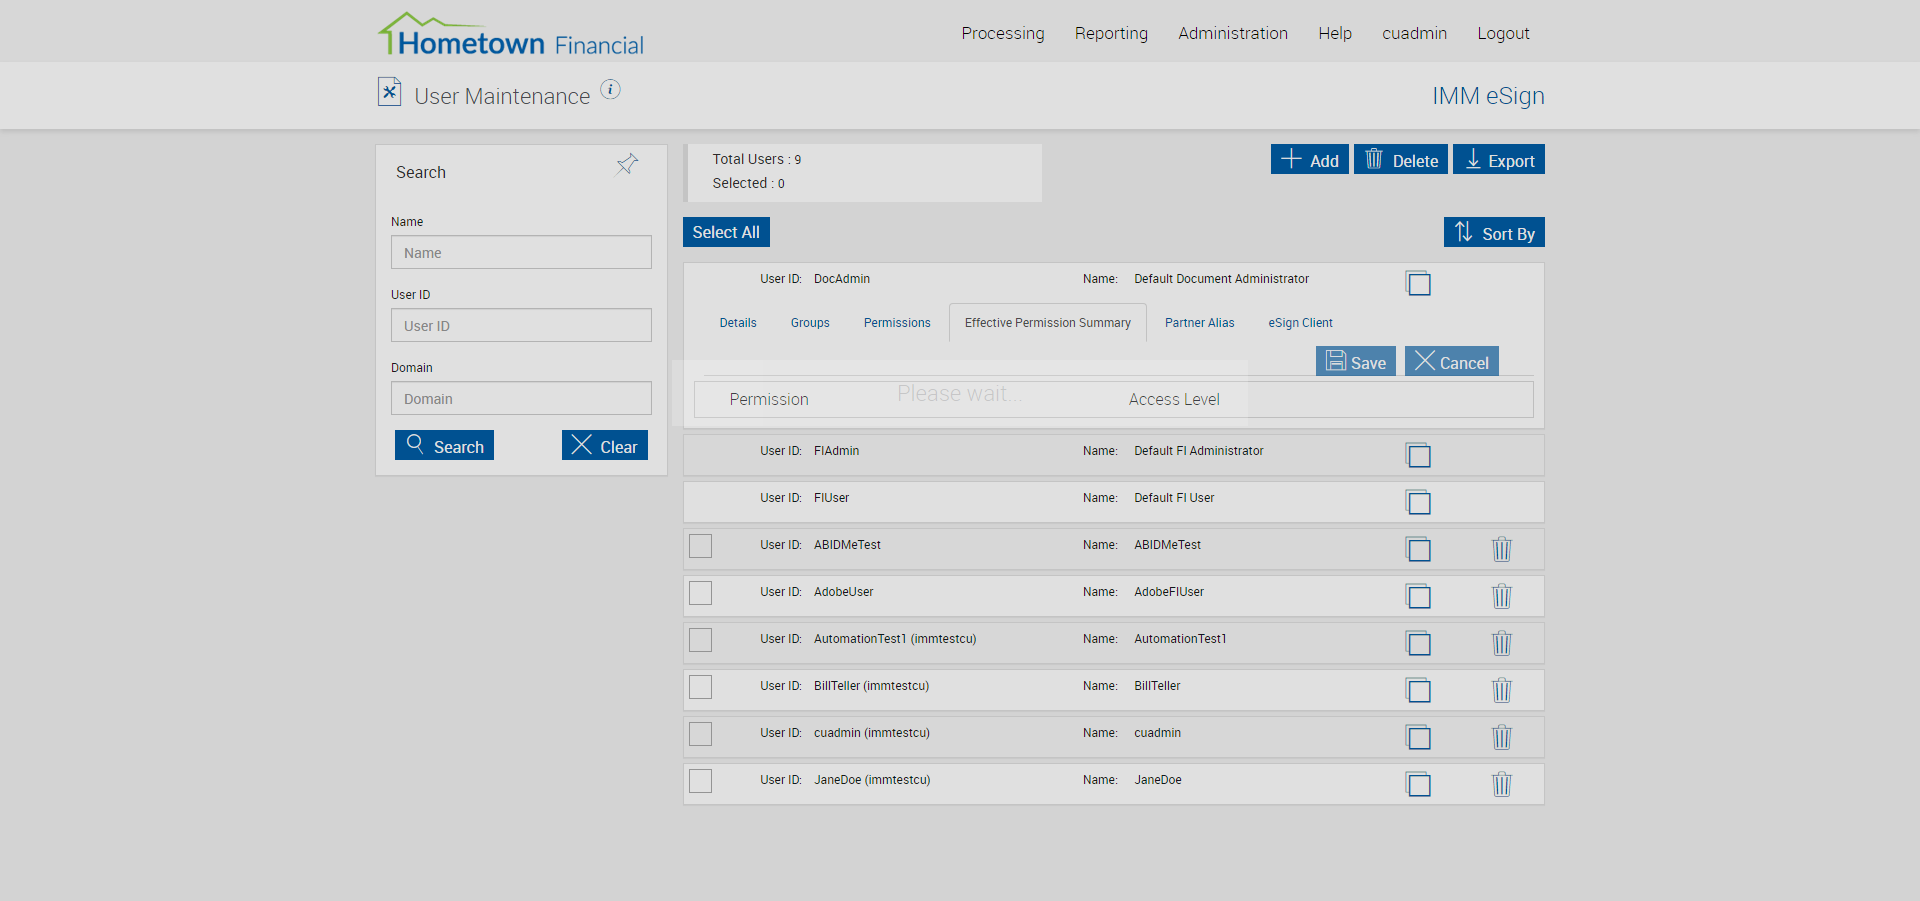The image size is (1920, 901).
Task: Click the Select All button
Action: (726, 232)
